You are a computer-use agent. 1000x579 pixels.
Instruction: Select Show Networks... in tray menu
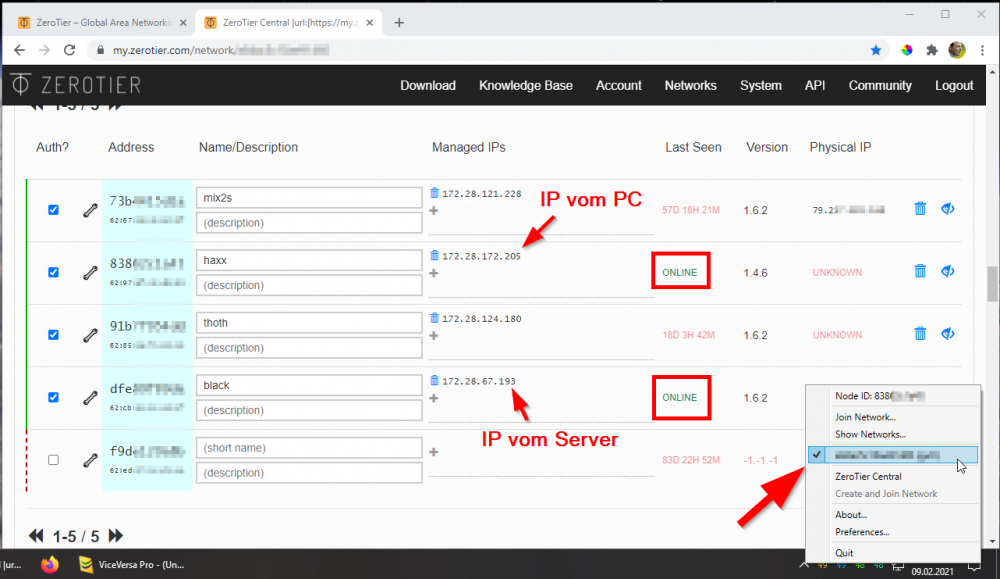click(870, 434)
